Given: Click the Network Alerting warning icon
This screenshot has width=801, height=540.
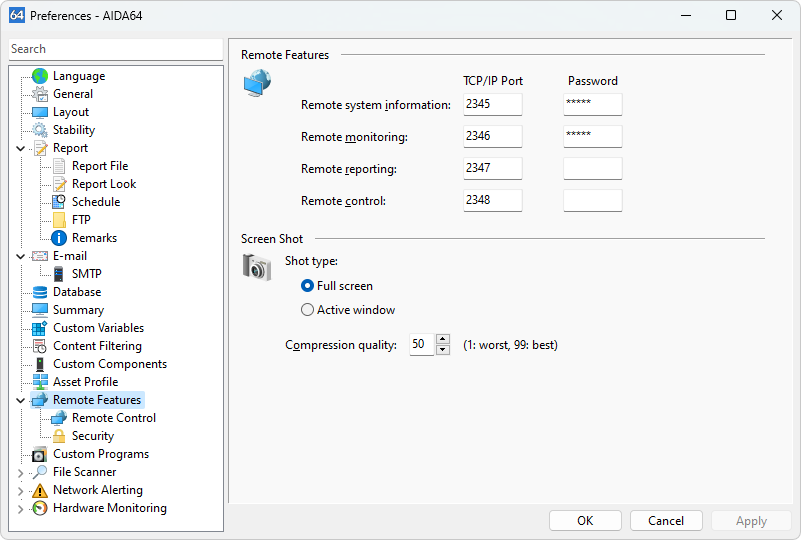Looking at the screenshot, I should [x=40, y=490].
